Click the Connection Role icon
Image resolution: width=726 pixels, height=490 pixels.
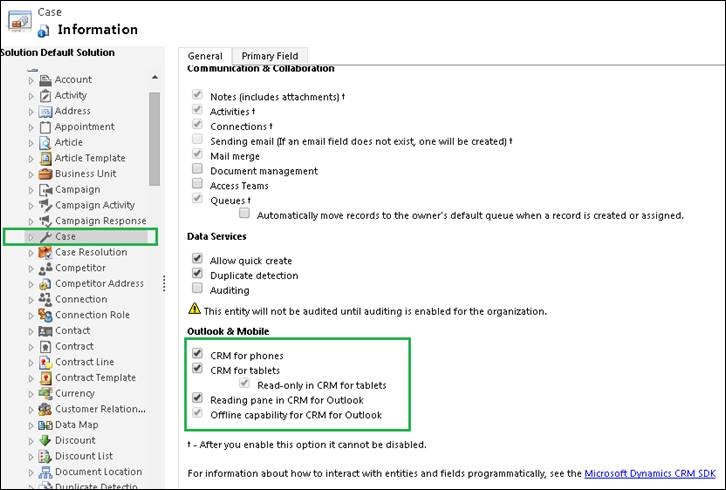(x=45, y=315)
